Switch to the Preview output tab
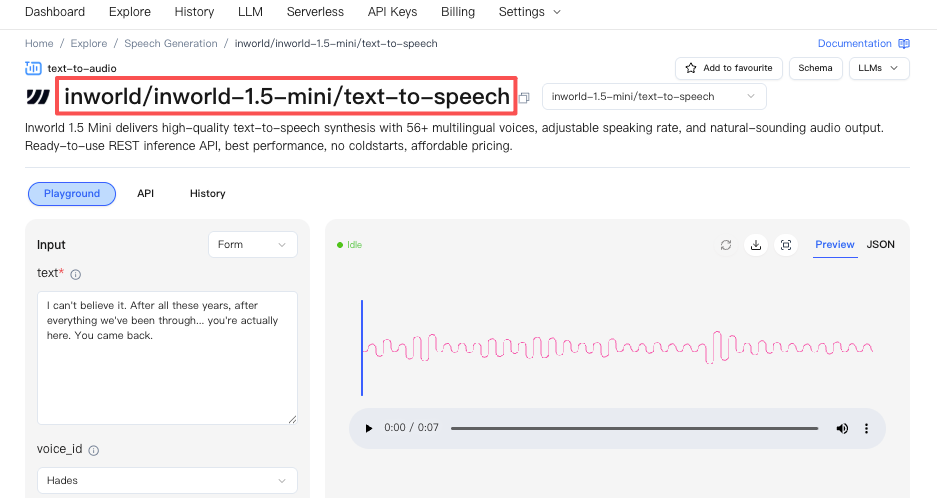The height and width of the screenshot is (498, 937). coord(835,245)
